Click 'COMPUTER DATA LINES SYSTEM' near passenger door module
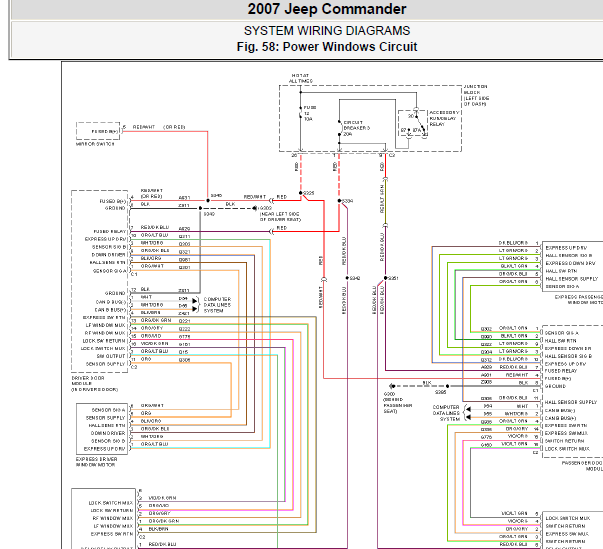 point(446,413)
